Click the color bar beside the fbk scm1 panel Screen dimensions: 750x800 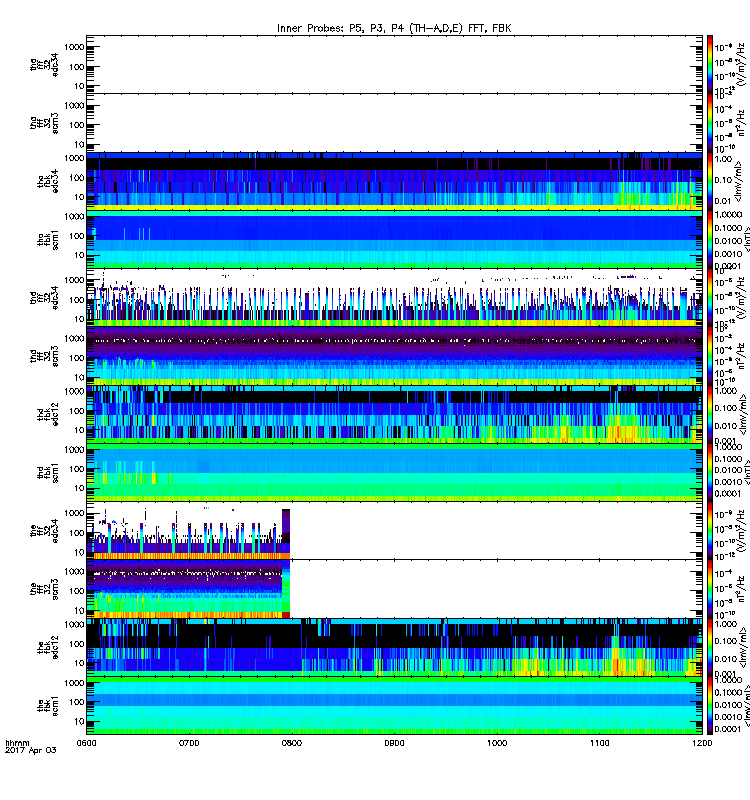(x=710, y=706)
